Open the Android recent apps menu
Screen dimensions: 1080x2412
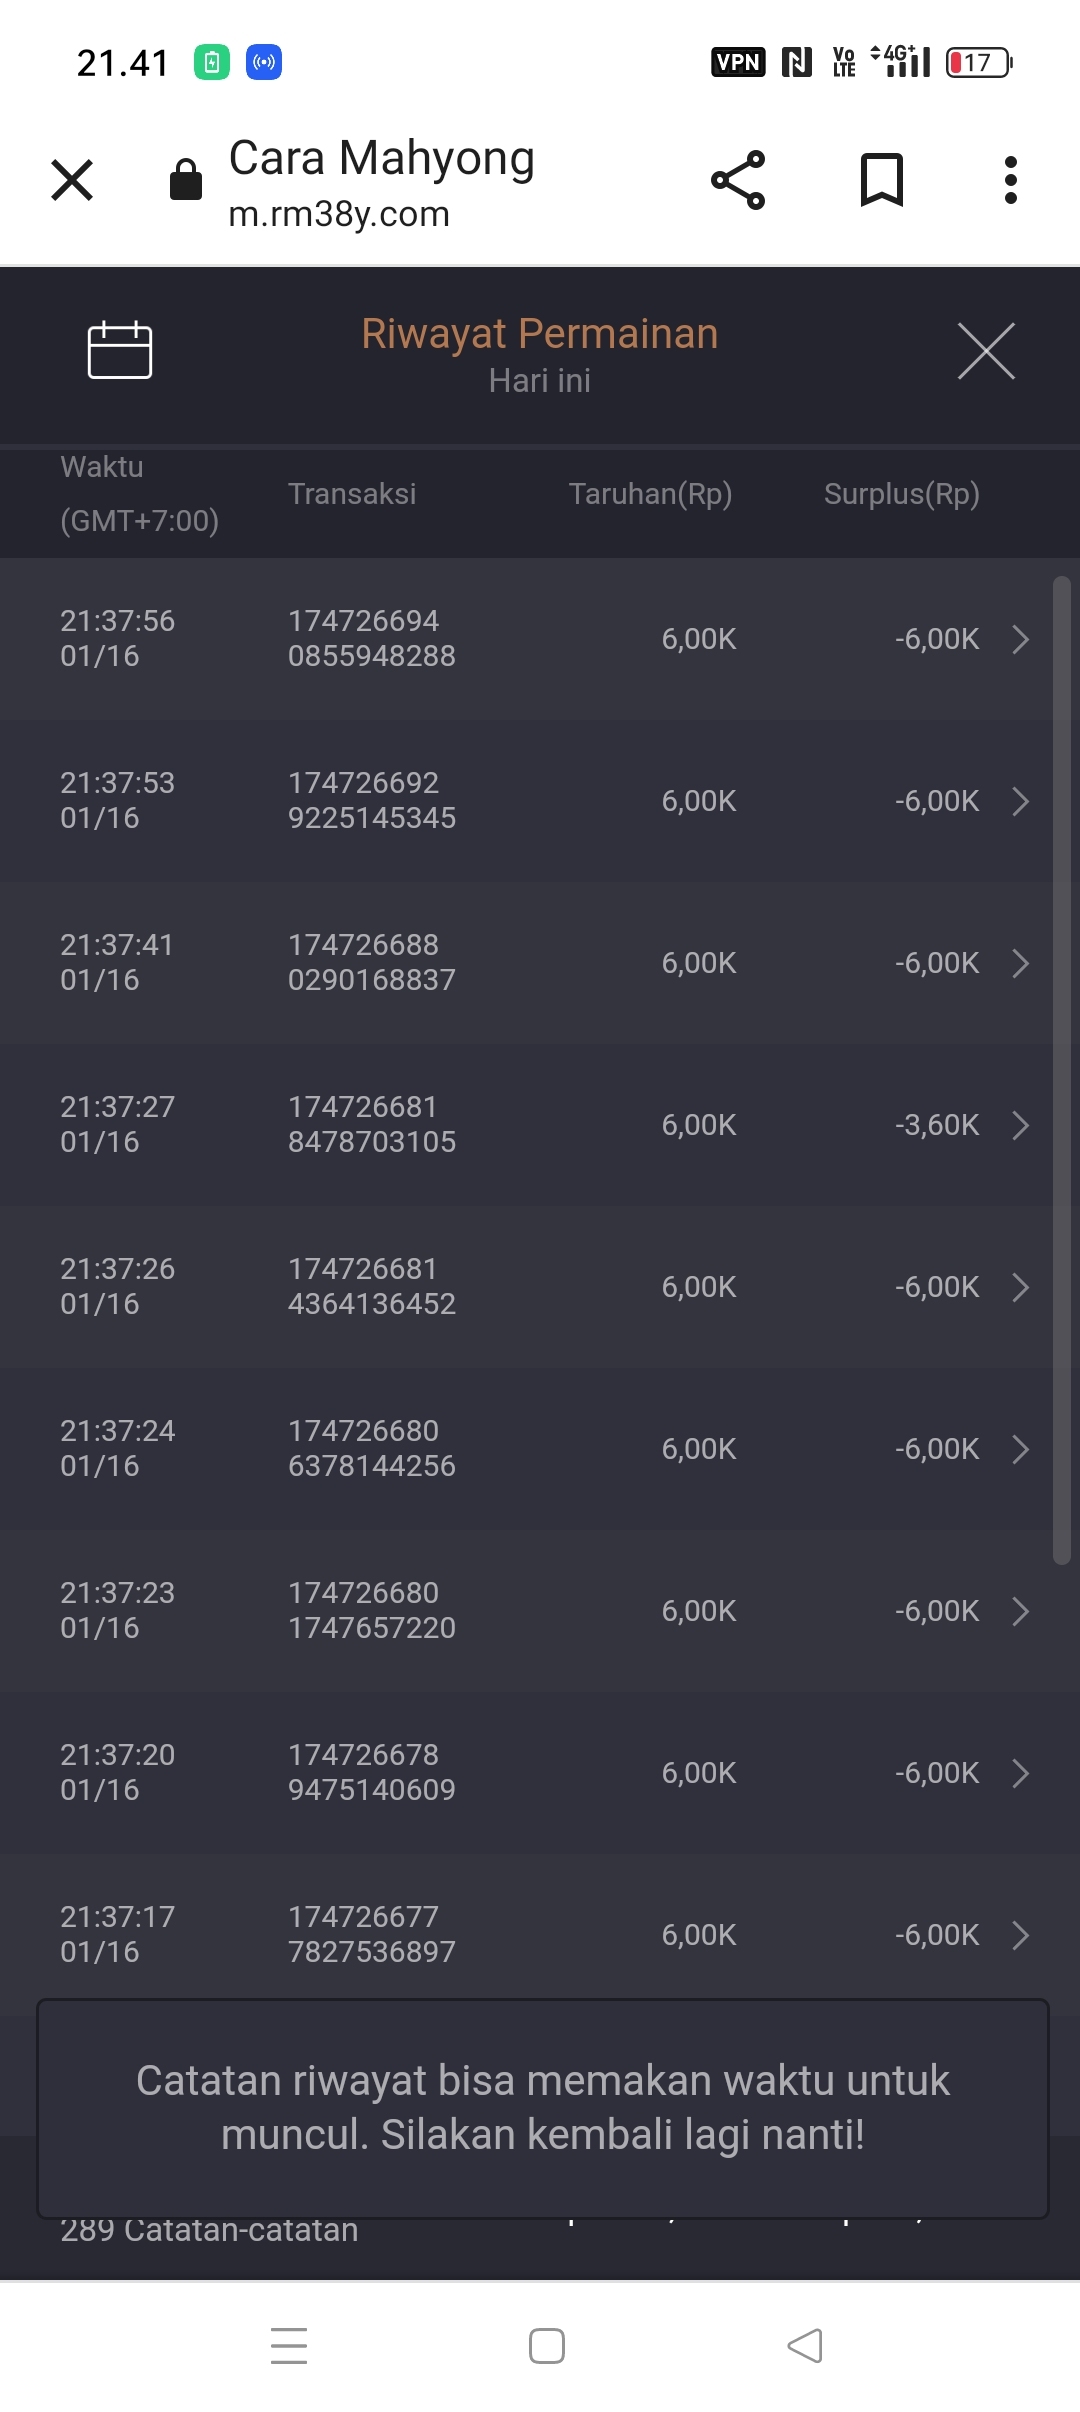point(289,2345)
